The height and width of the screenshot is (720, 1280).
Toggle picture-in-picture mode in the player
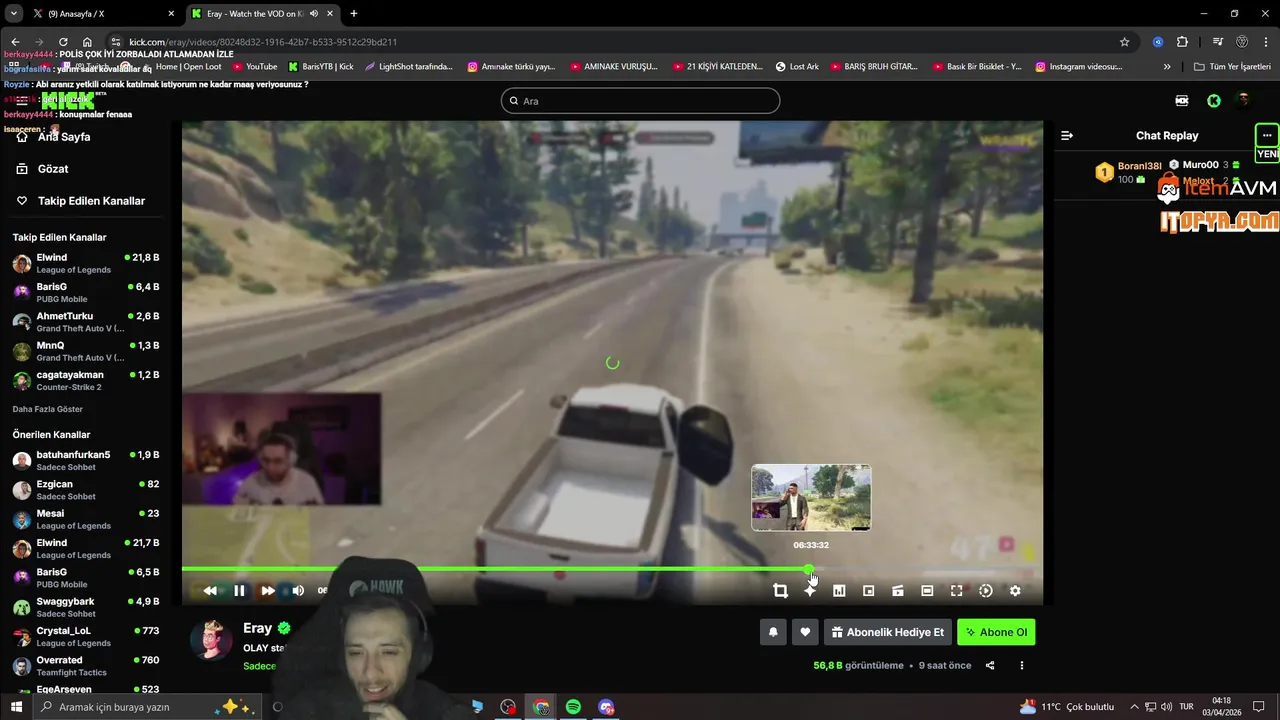(x=868, y=591)
